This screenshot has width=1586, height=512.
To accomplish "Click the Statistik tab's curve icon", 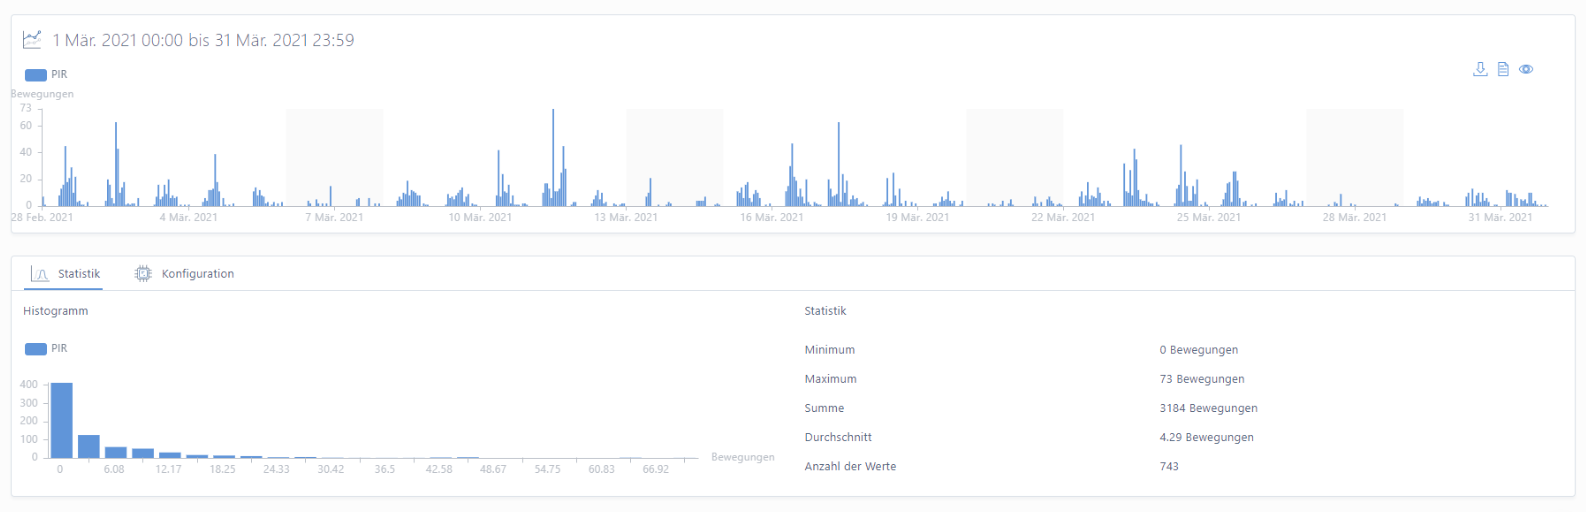I will (40, 274).
